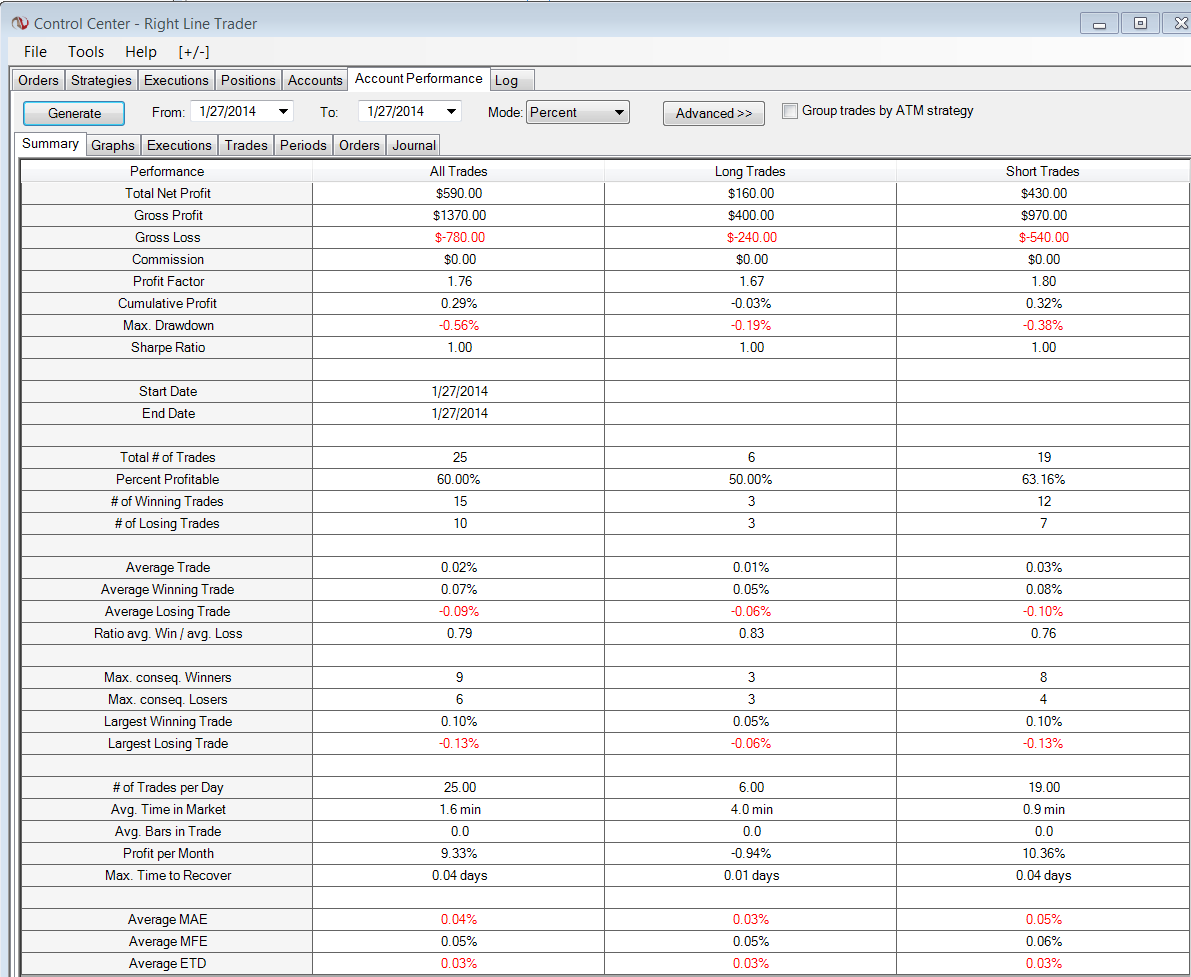
Task: Click the $1370.00 gross profit value
Action: pos(460,216)
